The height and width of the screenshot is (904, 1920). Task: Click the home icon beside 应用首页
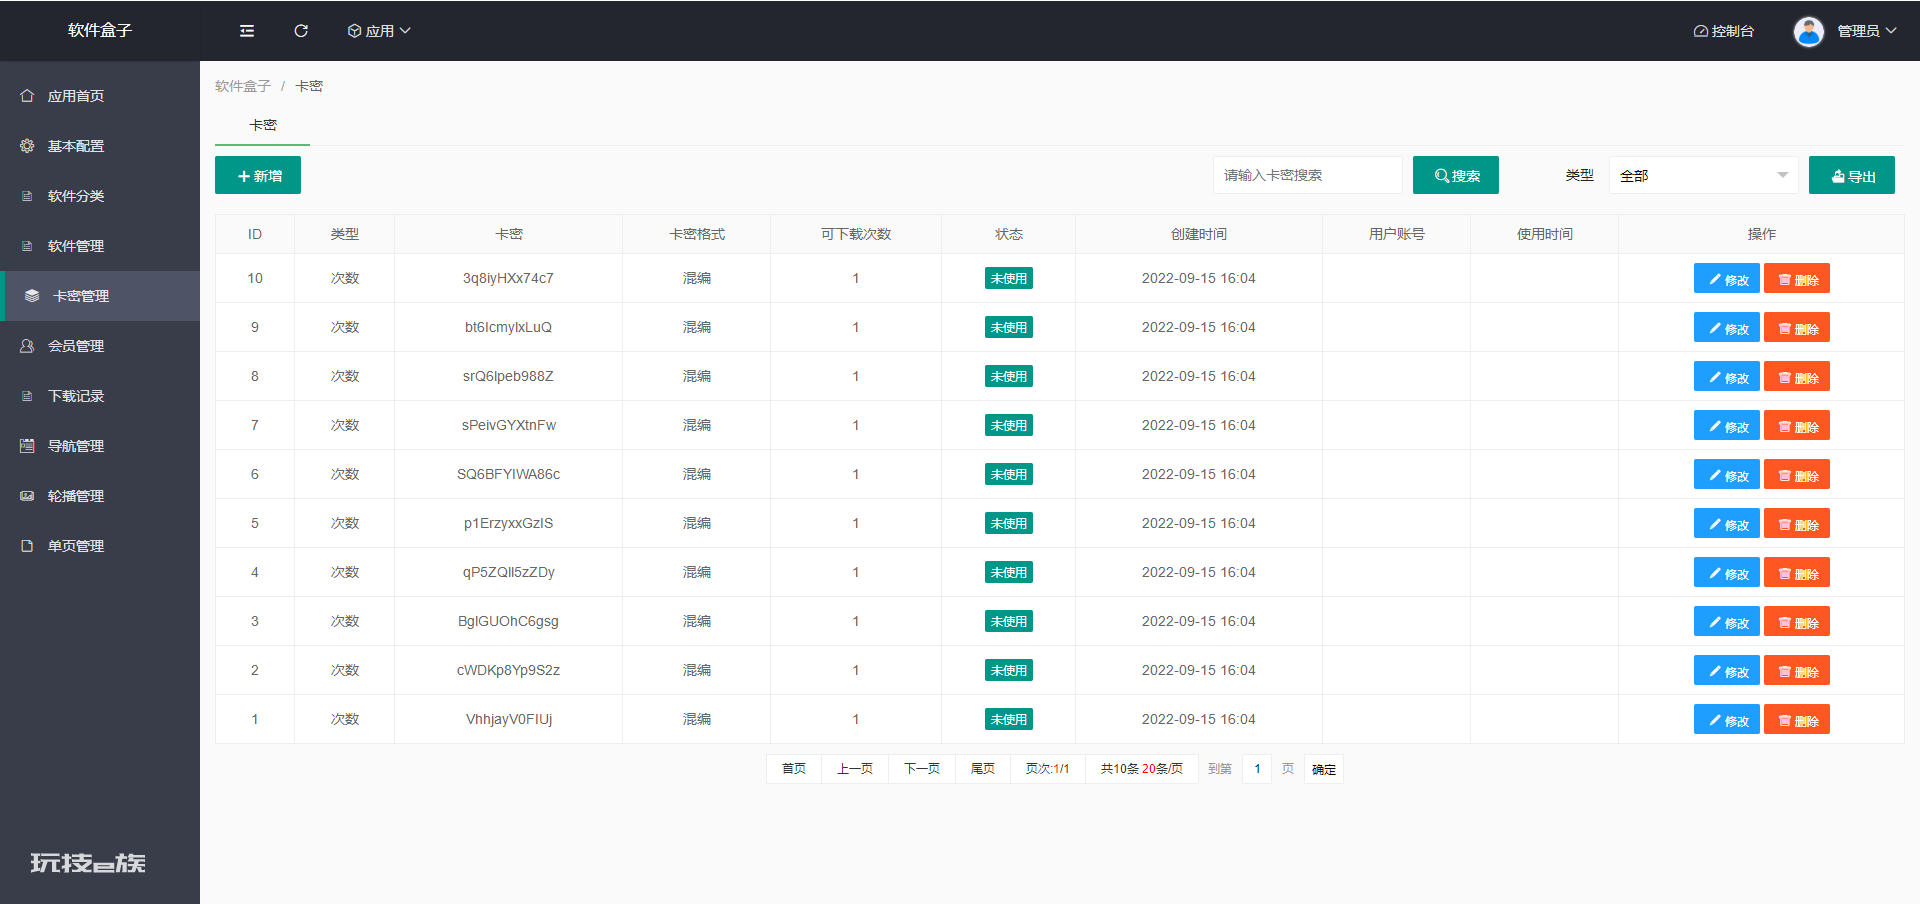(27, 96)
